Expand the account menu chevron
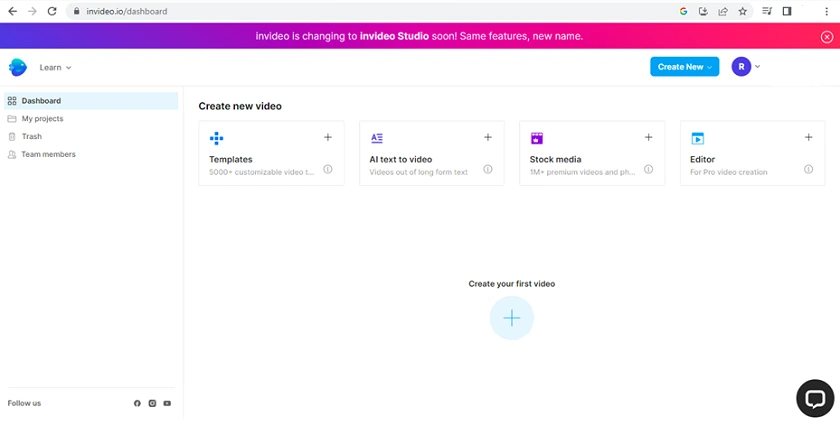 click(758, 67)
